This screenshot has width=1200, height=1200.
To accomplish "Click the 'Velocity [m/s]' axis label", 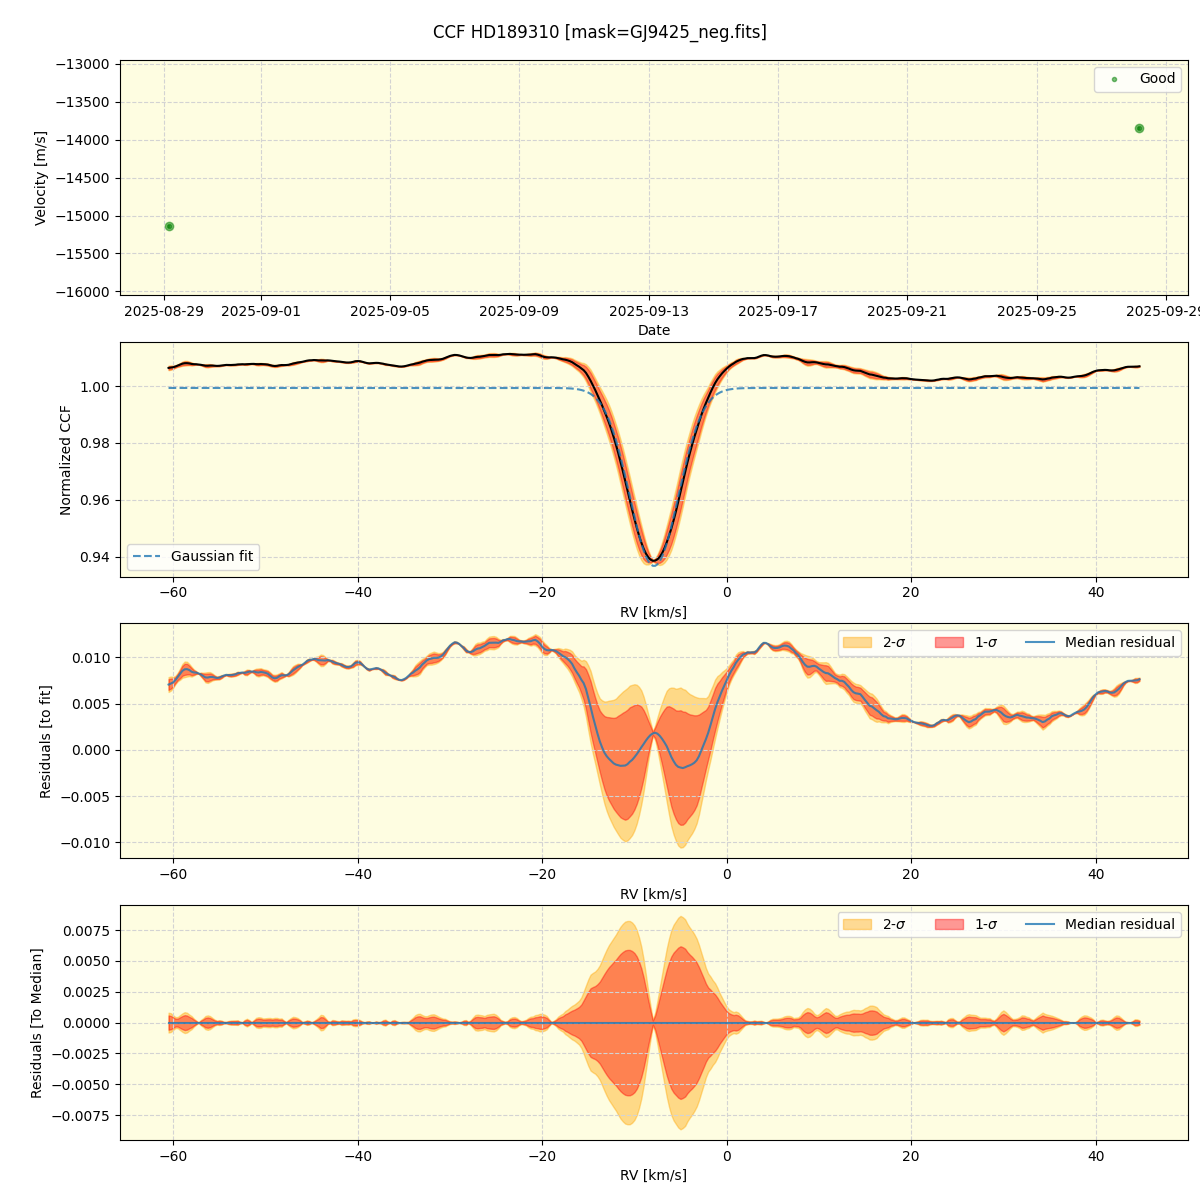I will [x=41, y=178].
